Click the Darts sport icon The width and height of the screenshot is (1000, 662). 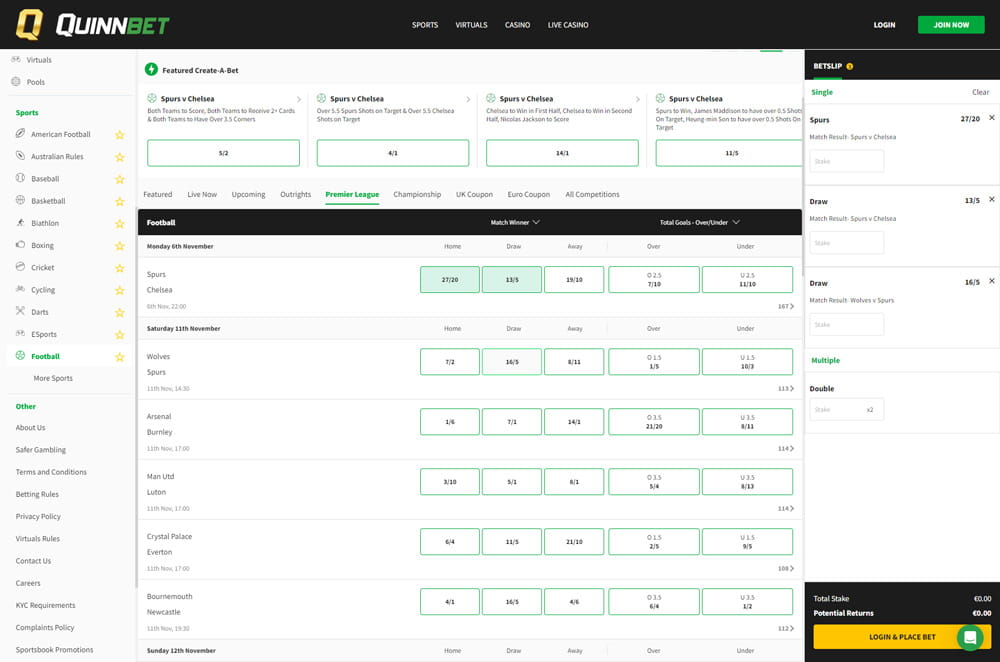pyautogui.click(x=20, y=311)
